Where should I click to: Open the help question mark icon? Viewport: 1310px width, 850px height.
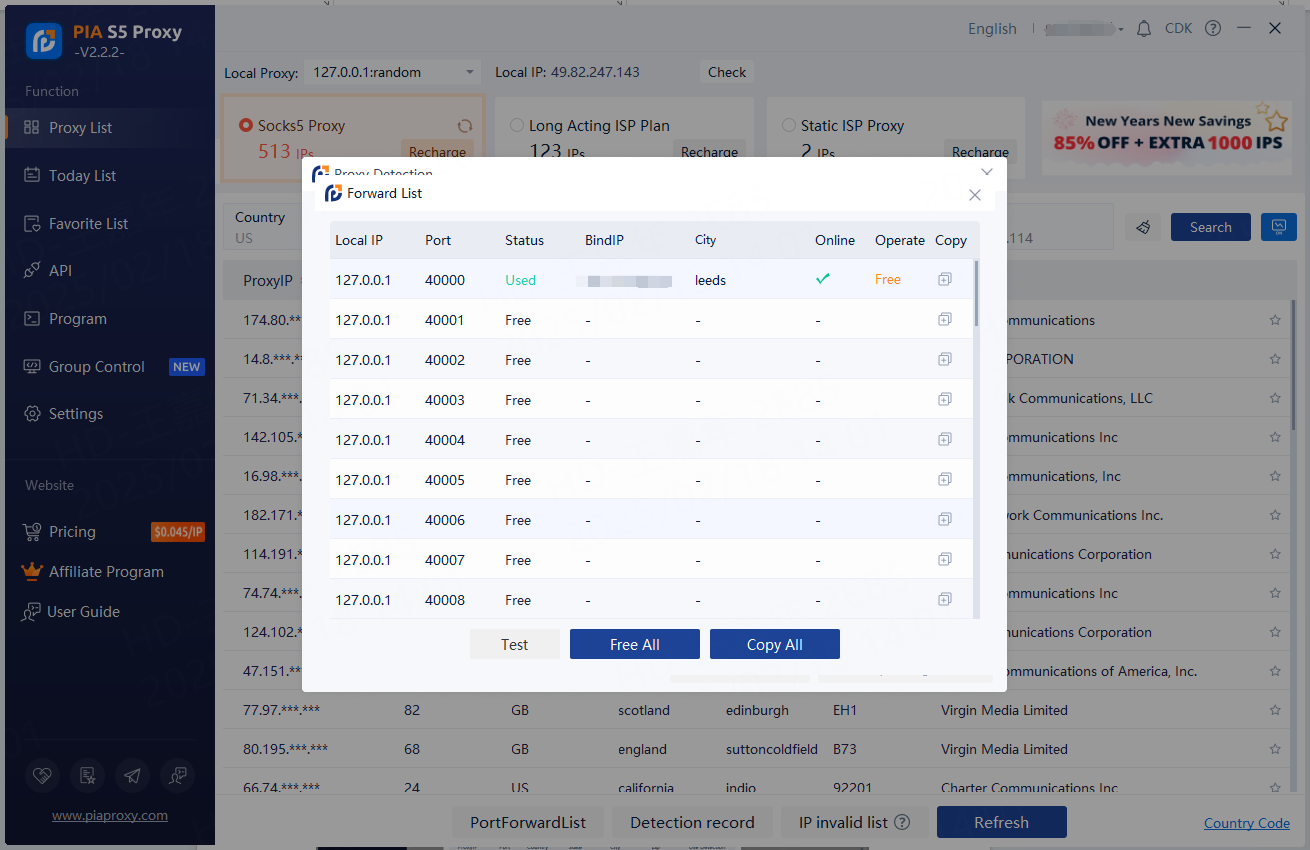pyautogui.click(x=1213, y=29)
